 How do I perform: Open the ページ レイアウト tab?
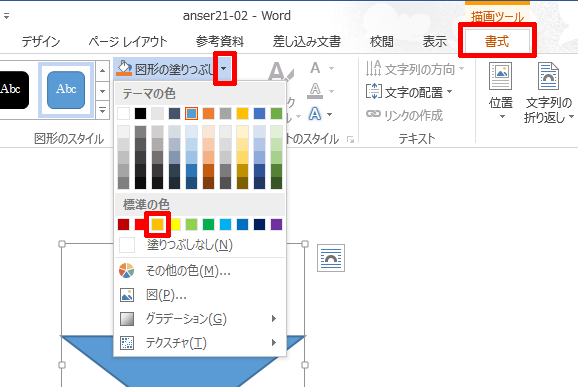pos(128,41)
